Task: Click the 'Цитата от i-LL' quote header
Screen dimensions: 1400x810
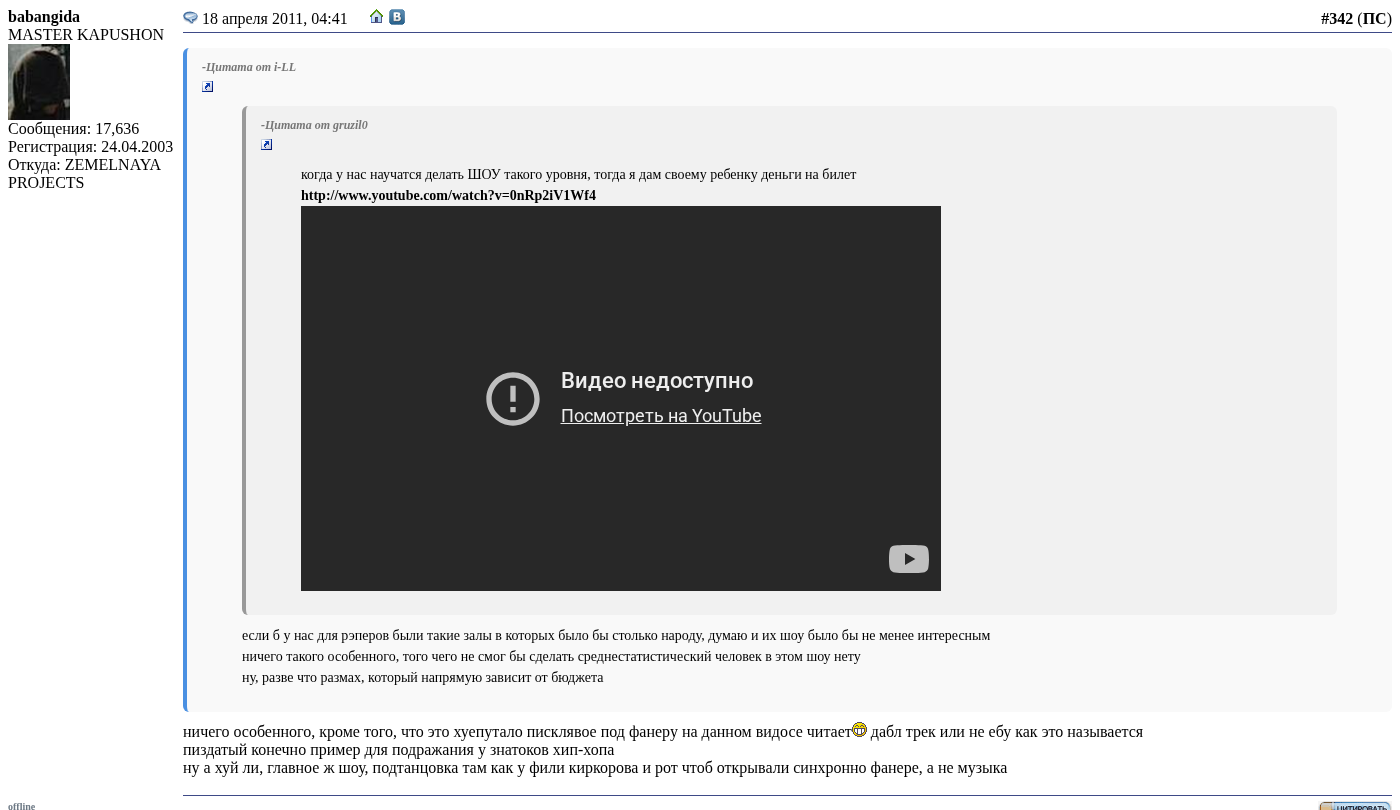Action: [249, 67]
